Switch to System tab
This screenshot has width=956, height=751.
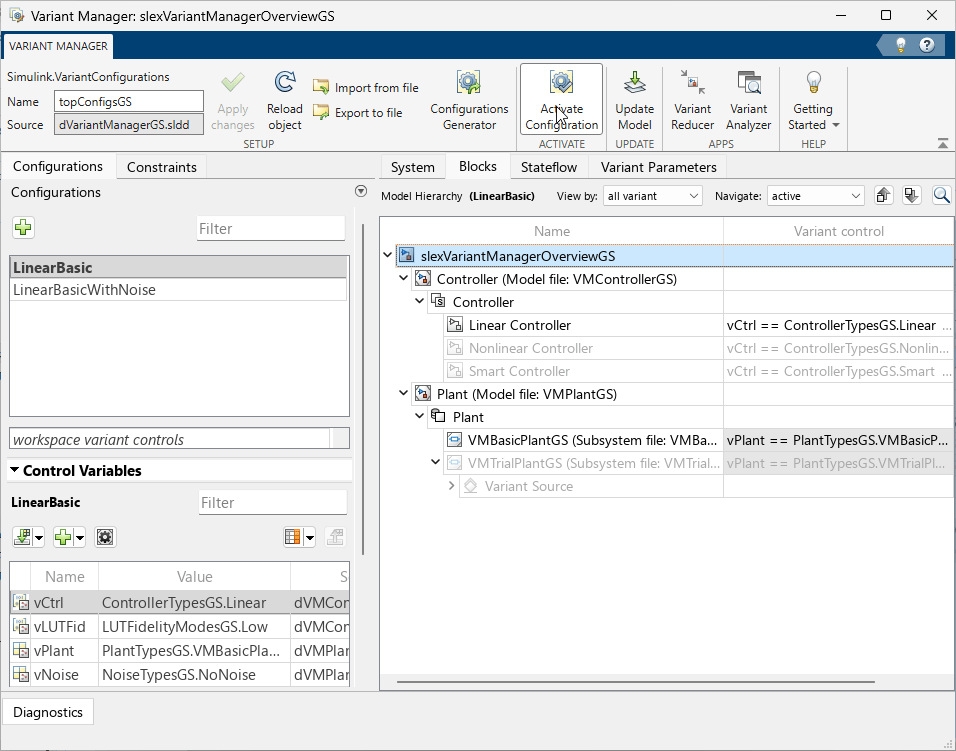pyautogui.click(x=413, y=167)
